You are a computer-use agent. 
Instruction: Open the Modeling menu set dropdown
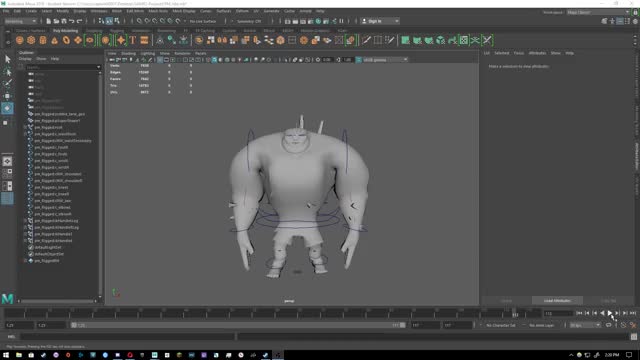pyautogui.click(x=20, y=21)
